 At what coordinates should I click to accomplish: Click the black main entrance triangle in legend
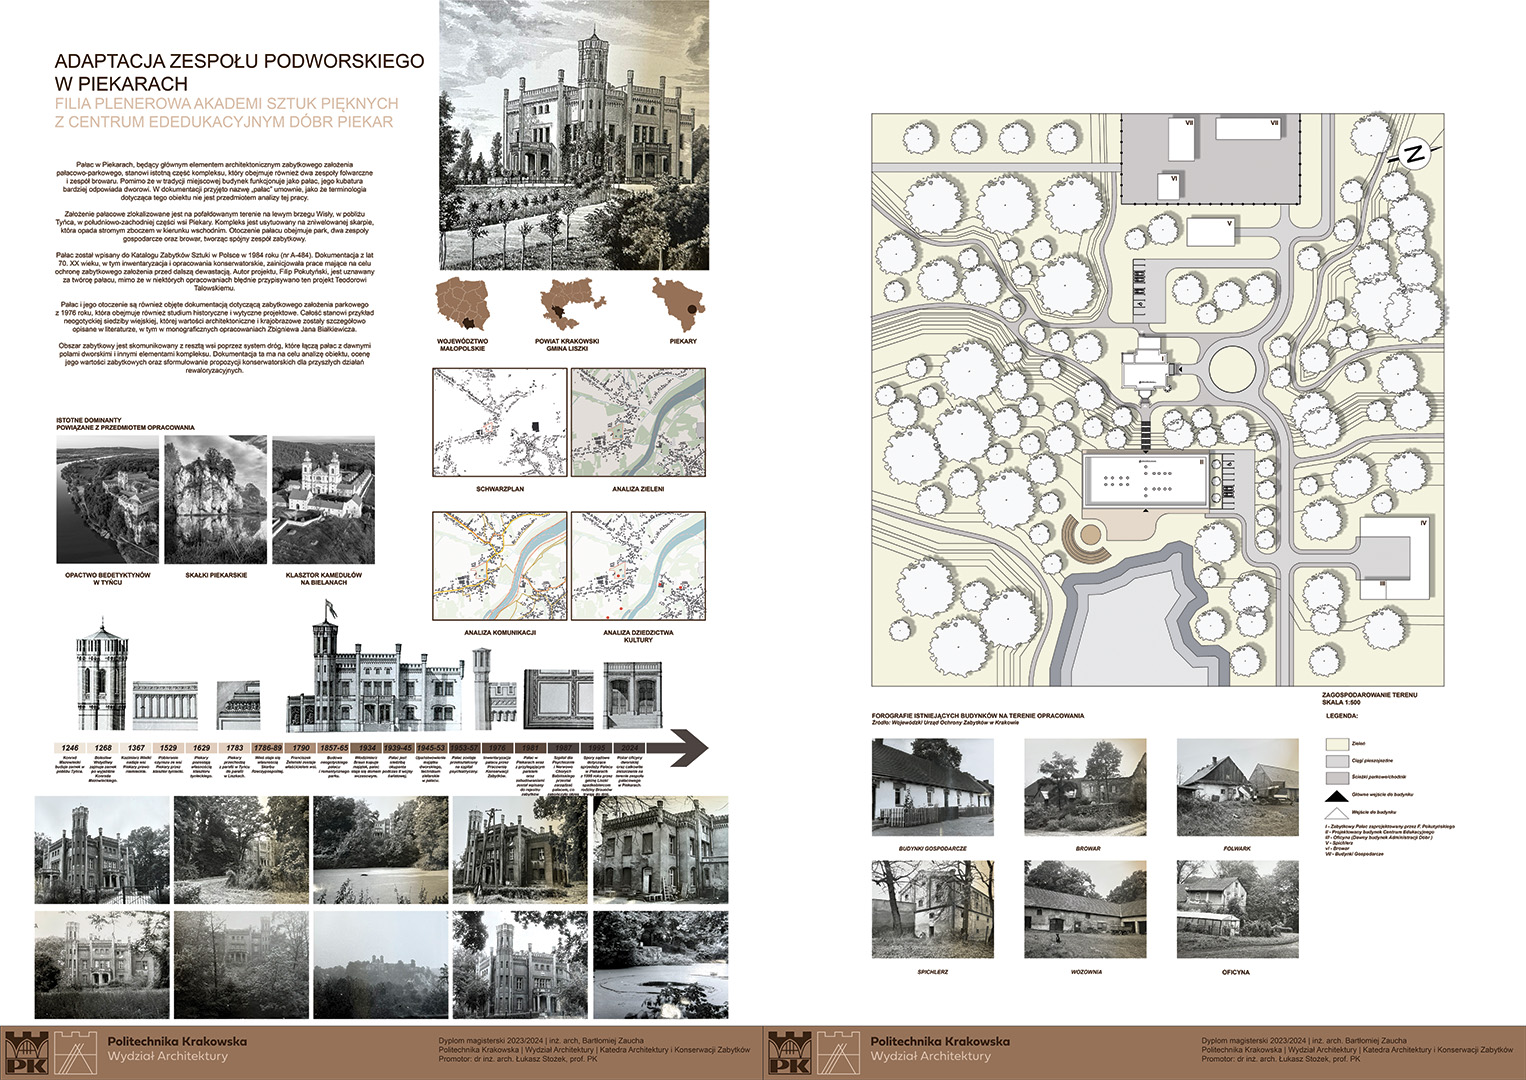coord(1336,796)
